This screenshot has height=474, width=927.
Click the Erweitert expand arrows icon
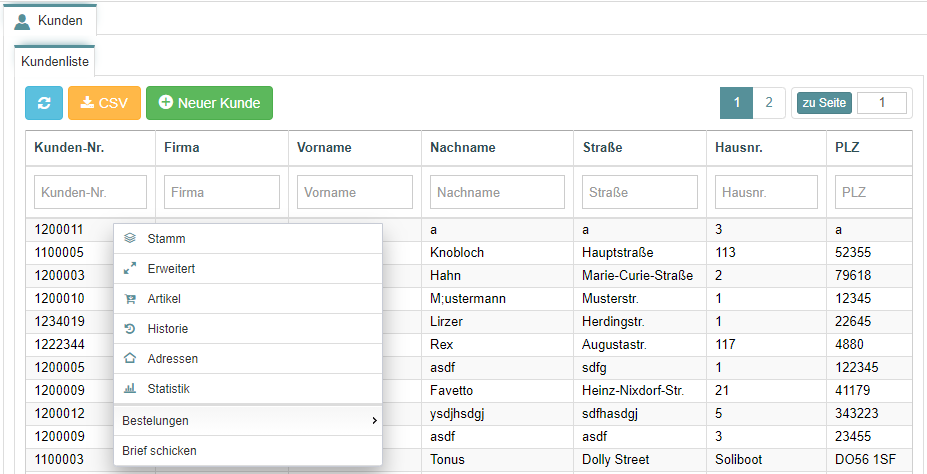pos(130,268)
